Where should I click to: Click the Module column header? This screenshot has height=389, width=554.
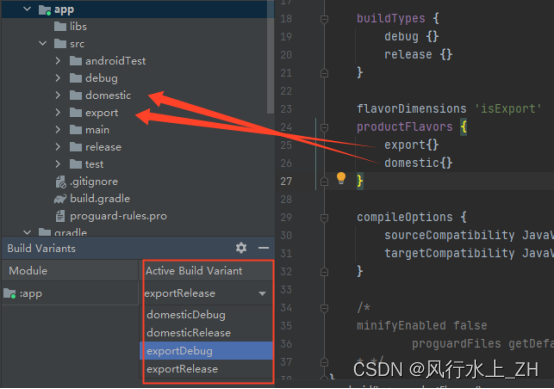(70, 271)
